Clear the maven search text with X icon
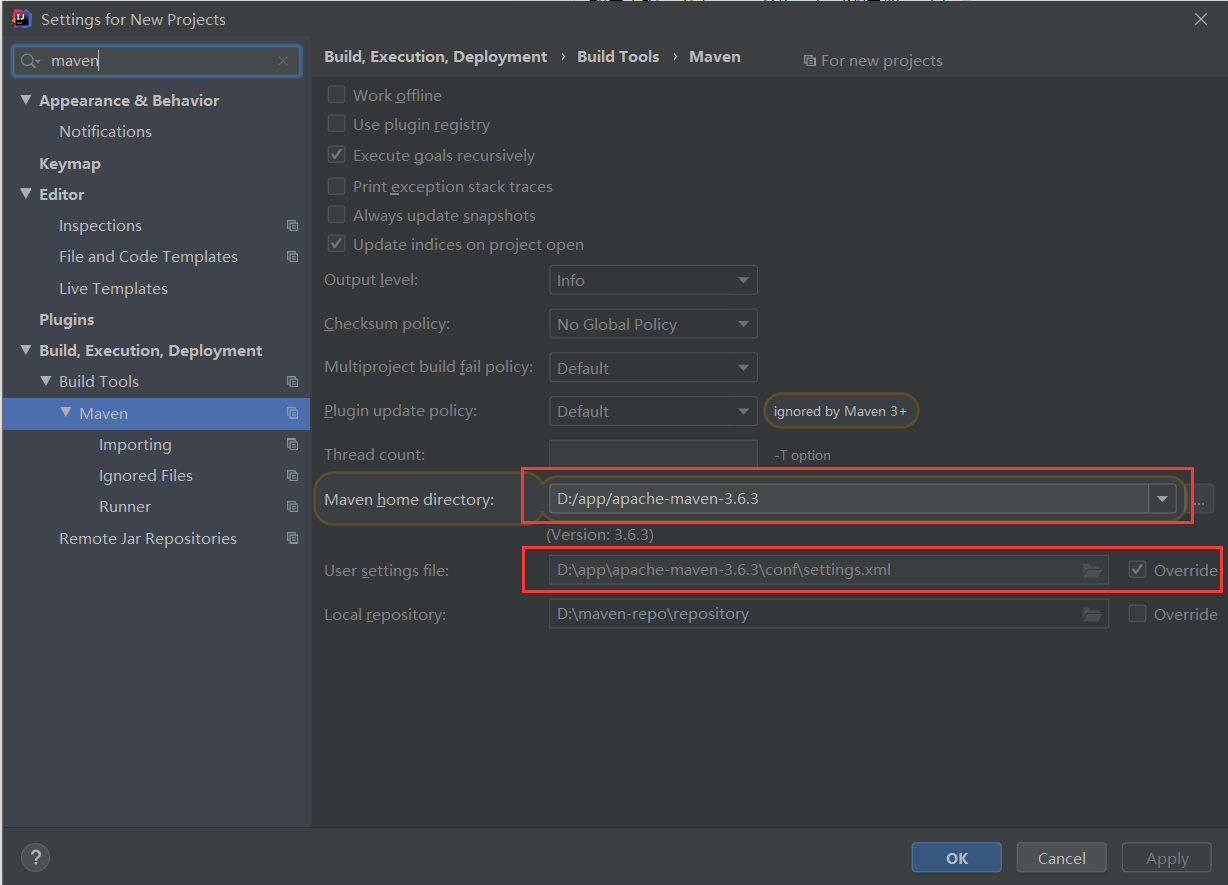The width and height of the screenshot is (1228, 885). coord(283,61)
